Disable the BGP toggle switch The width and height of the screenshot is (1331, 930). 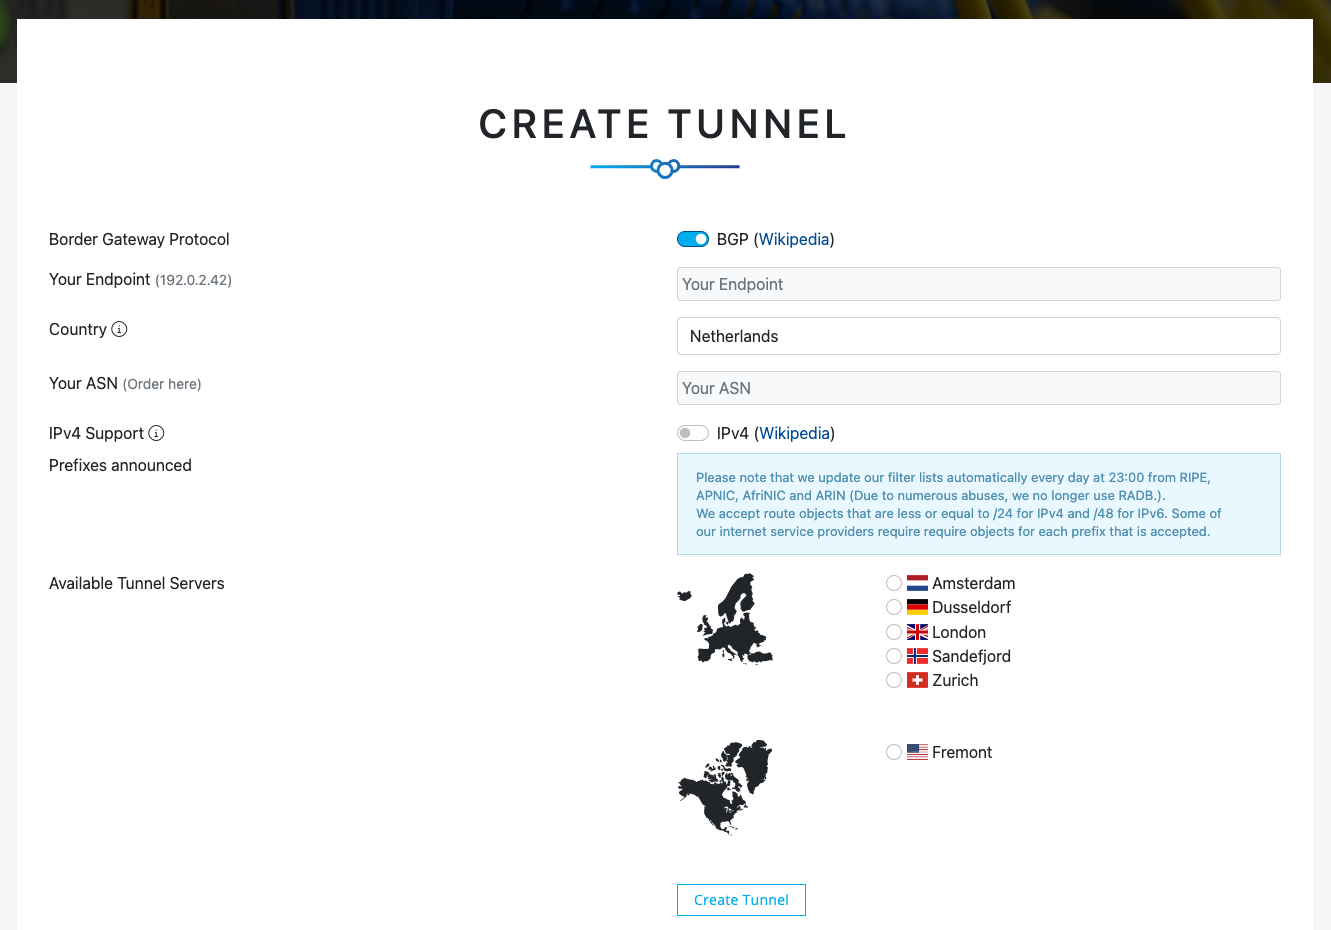(x=693, y=239)
